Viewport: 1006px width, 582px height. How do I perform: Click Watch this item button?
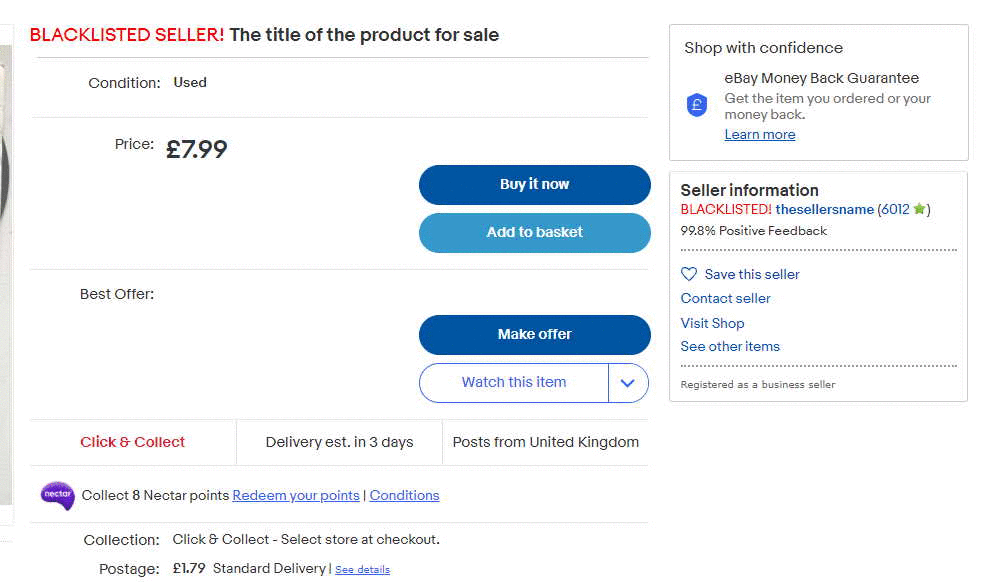tap(513, 383)
